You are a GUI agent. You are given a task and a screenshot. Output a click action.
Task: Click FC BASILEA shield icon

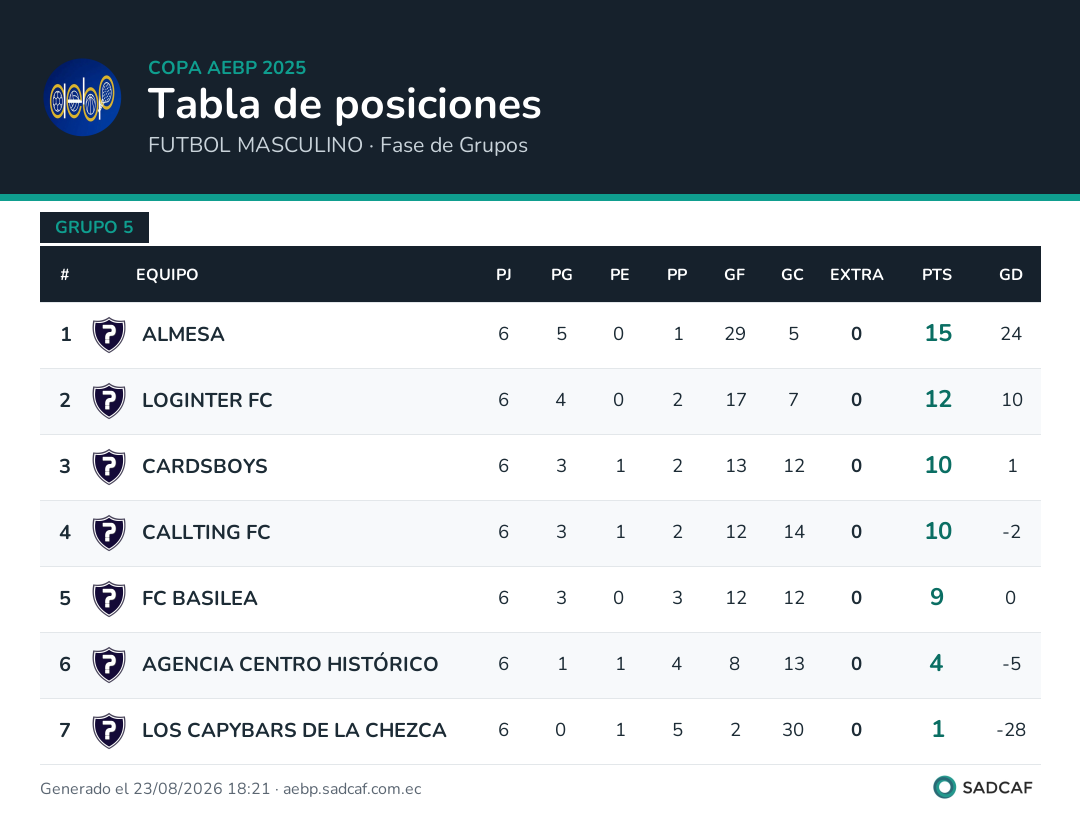click(109, 599)
